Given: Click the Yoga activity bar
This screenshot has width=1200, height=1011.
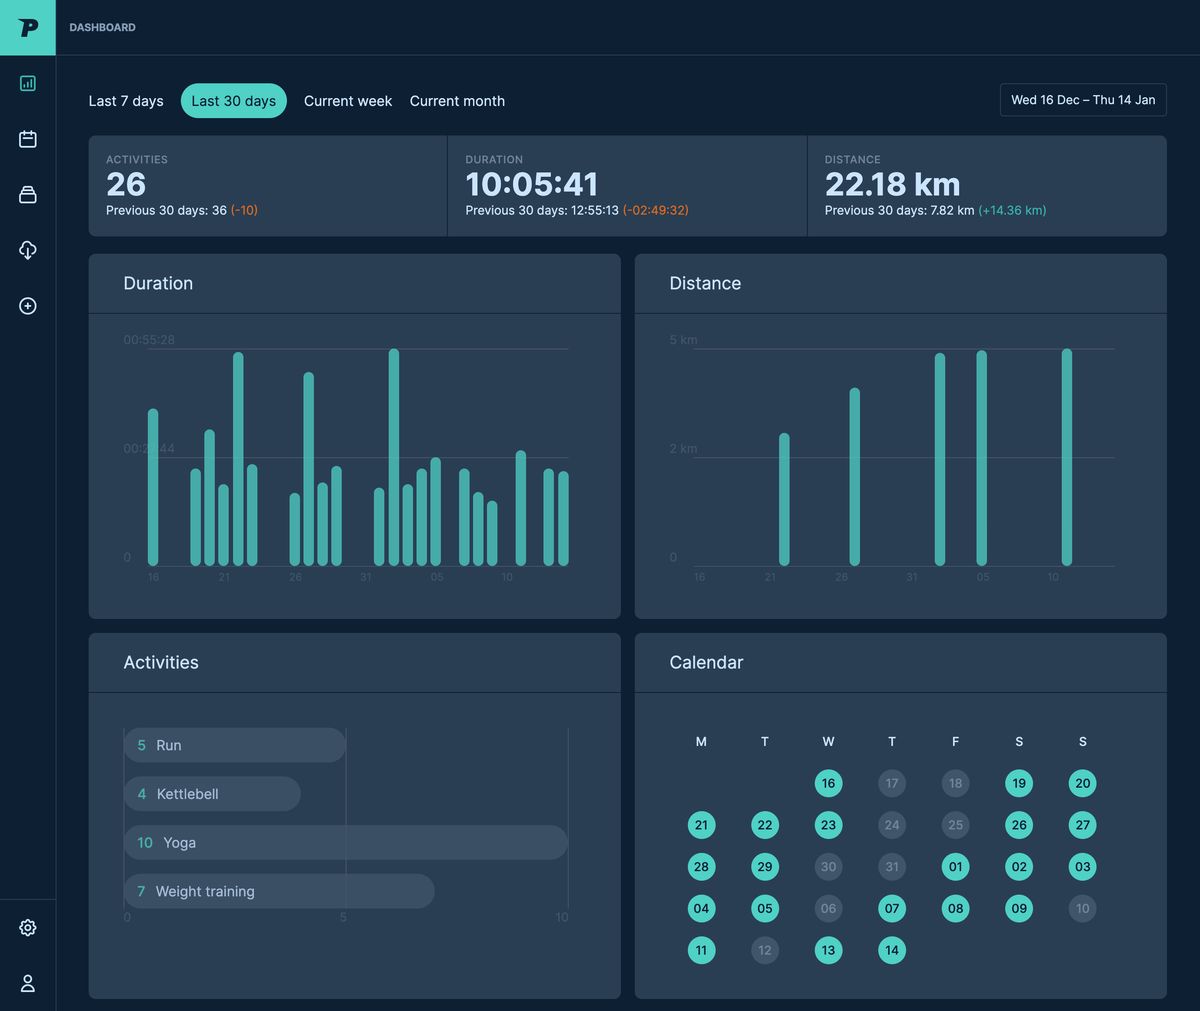Looking at the screenshot, I should point(345,843).
